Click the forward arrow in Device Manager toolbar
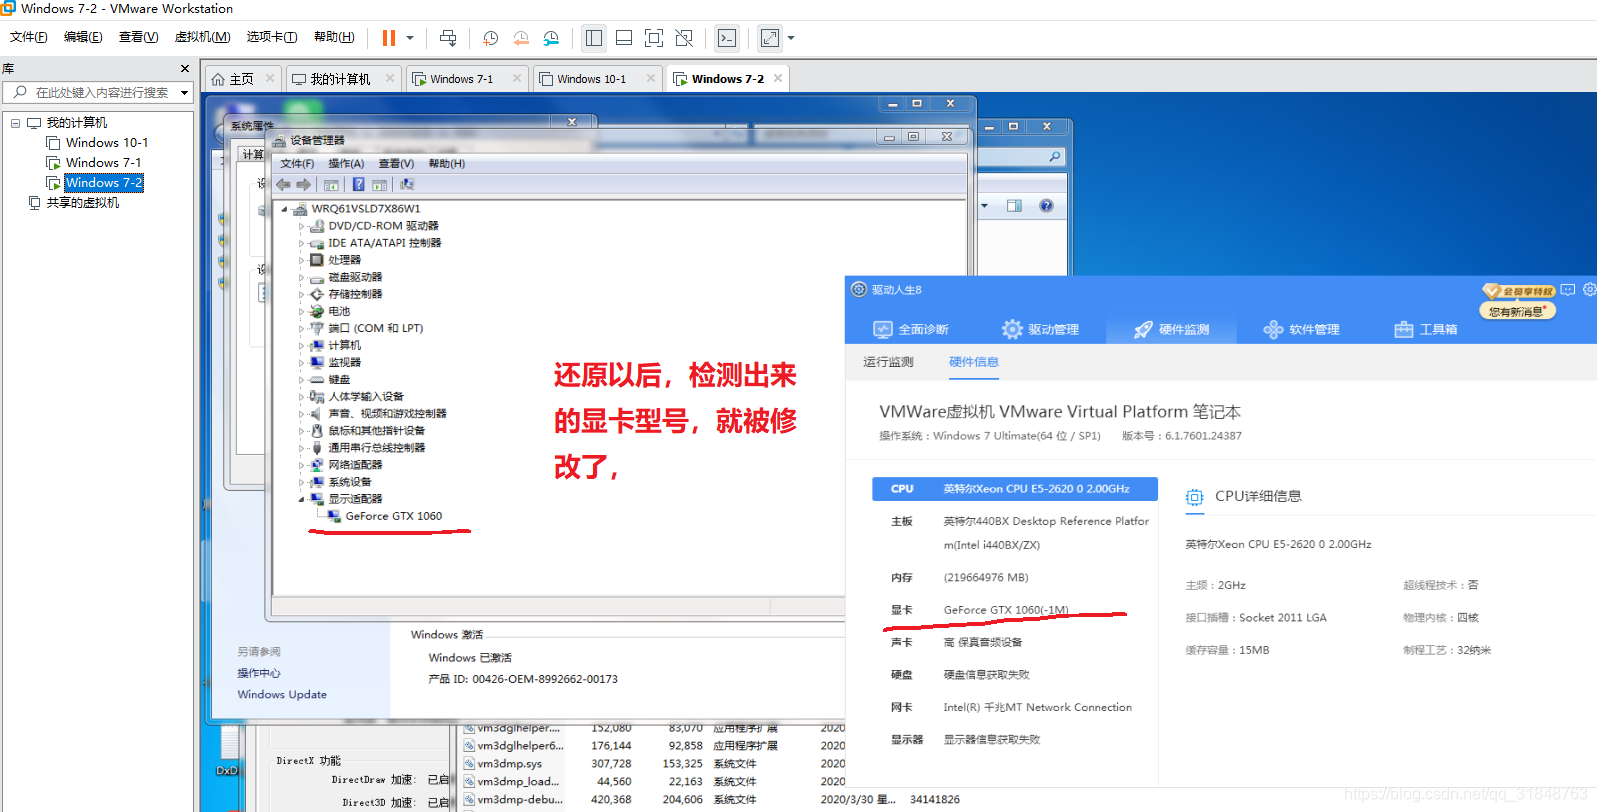The height and width of the screenshot is (812, 1597). coord(303,185)
